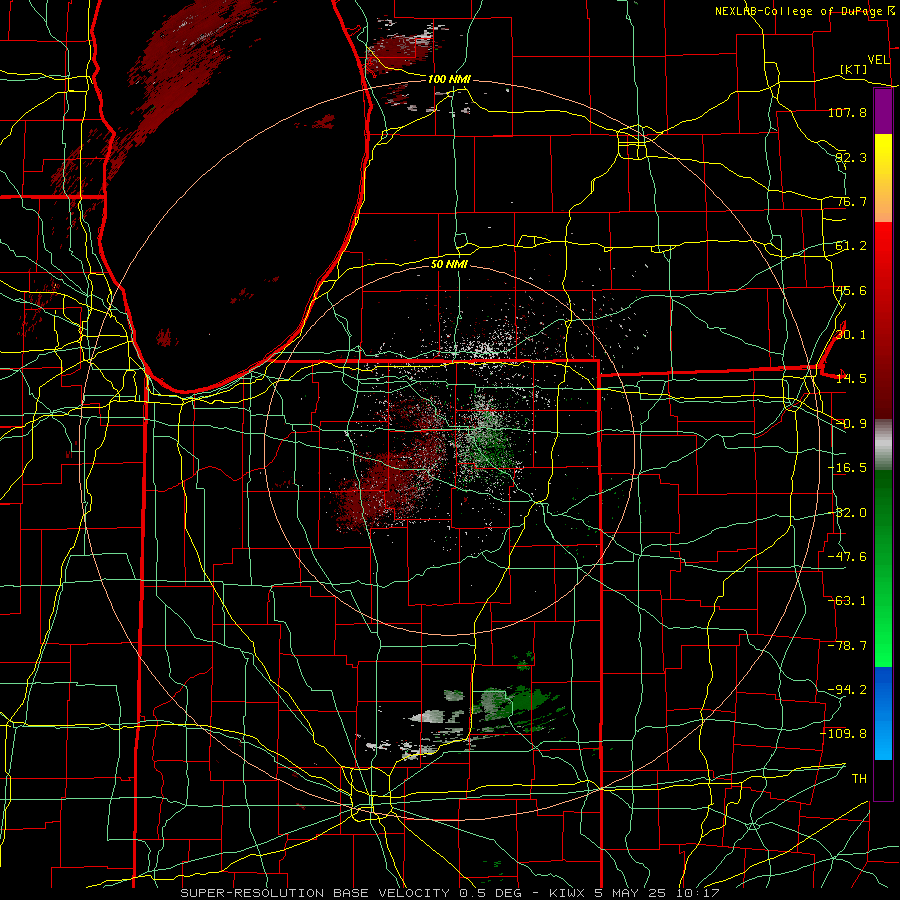Pick the blue segment of the velocity scale
The image size is (900, 900).
[x=883, y=713]
